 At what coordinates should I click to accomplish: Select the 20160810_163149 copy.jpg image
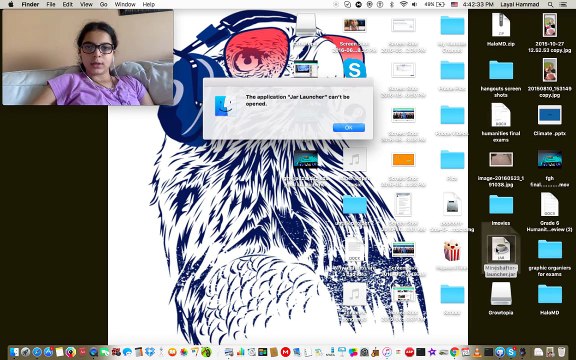(550, 77)
